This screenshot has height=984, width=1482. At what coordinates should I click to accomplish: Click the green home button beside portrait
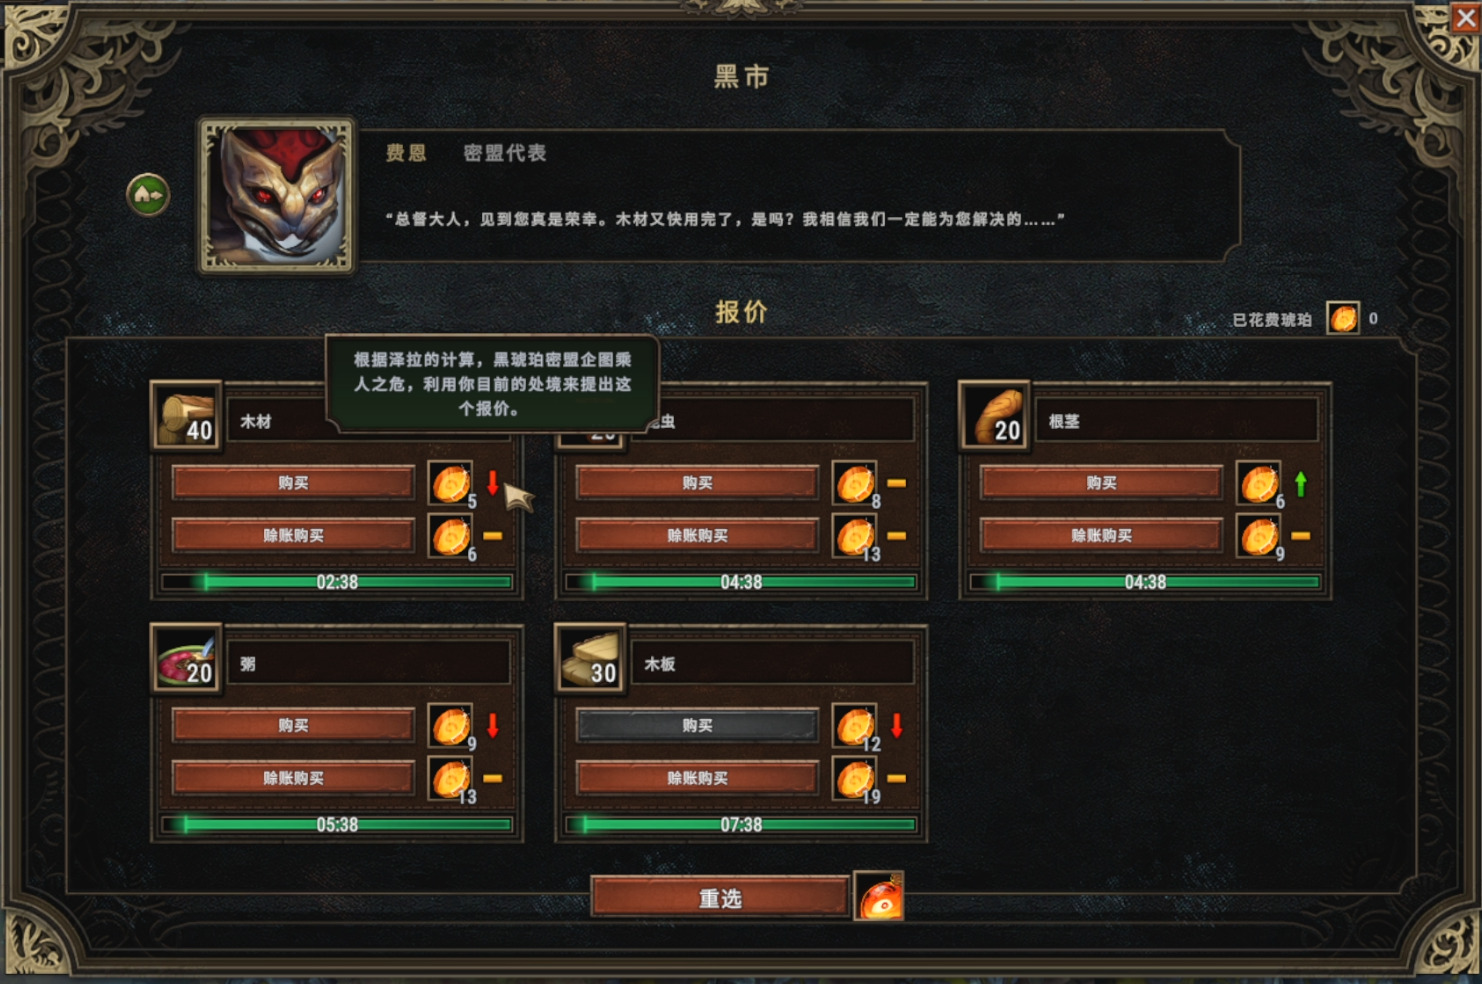coord(148,194)
